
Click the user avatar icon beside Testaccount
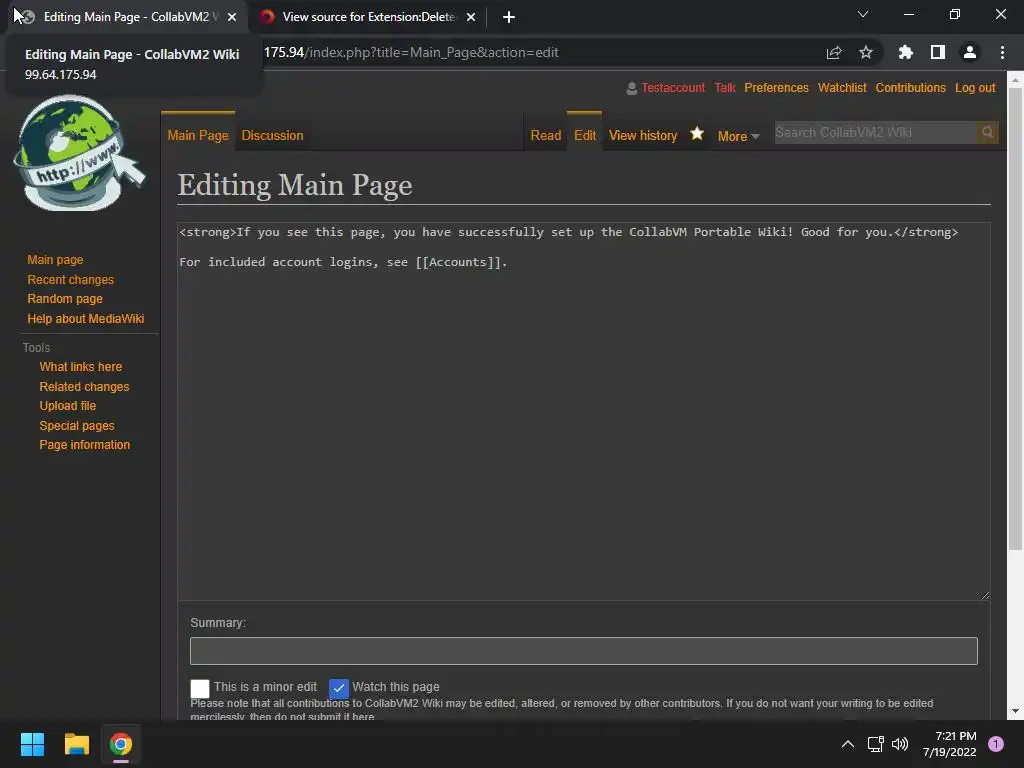coord(632,88)
